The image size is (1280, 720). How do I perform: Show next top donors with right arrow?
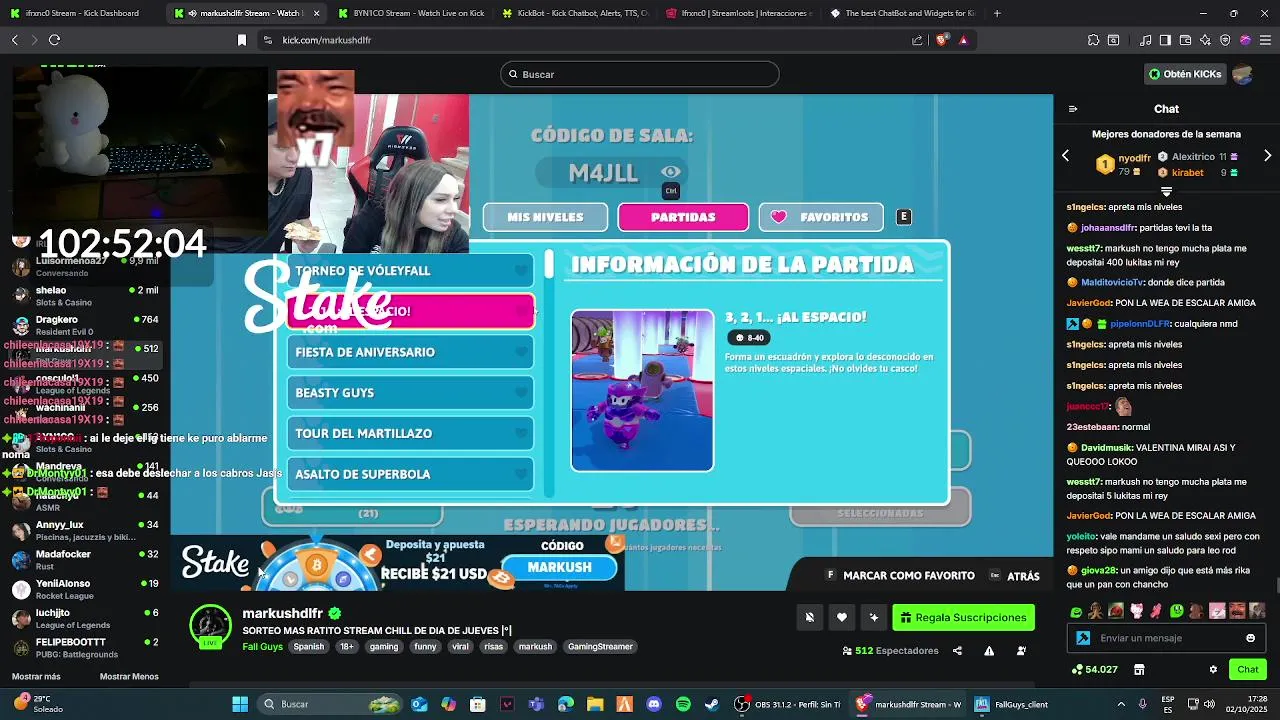1268,156
